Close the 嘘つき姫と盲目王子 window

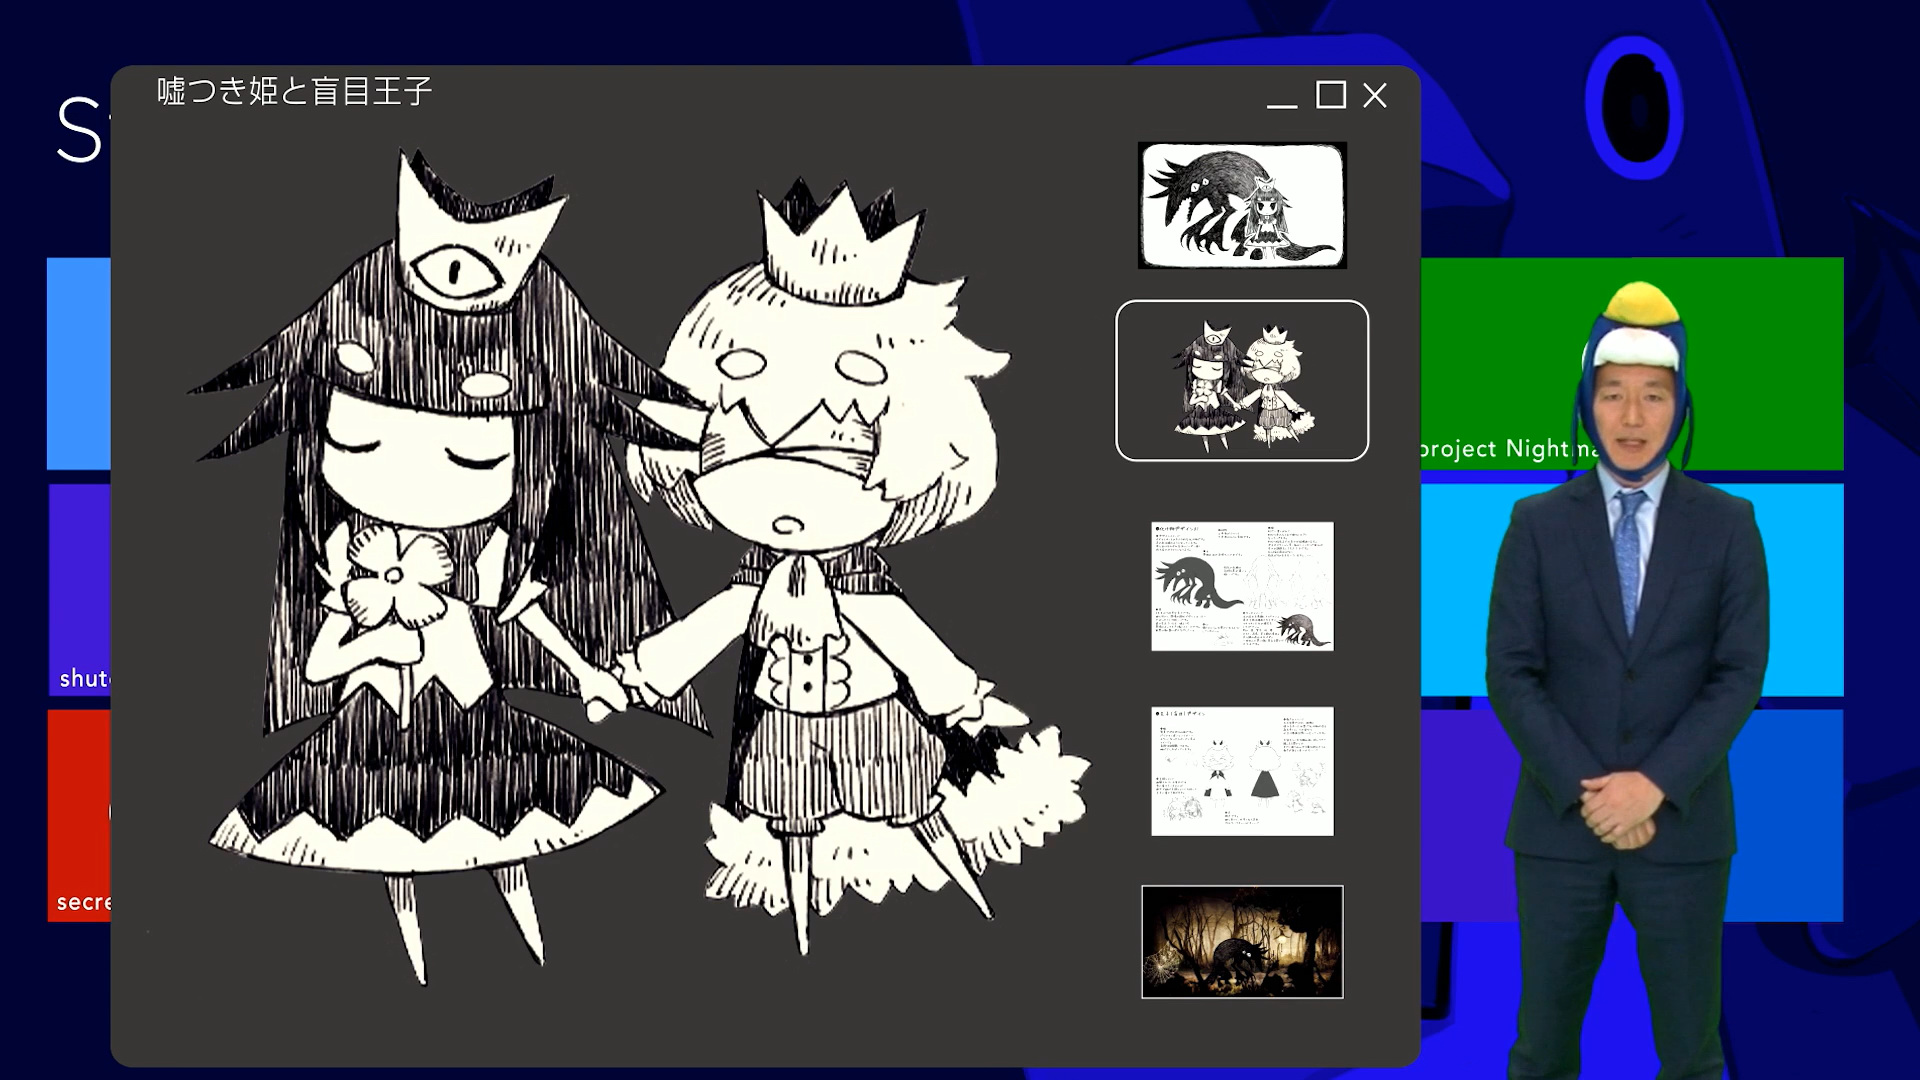(1375, 95)
